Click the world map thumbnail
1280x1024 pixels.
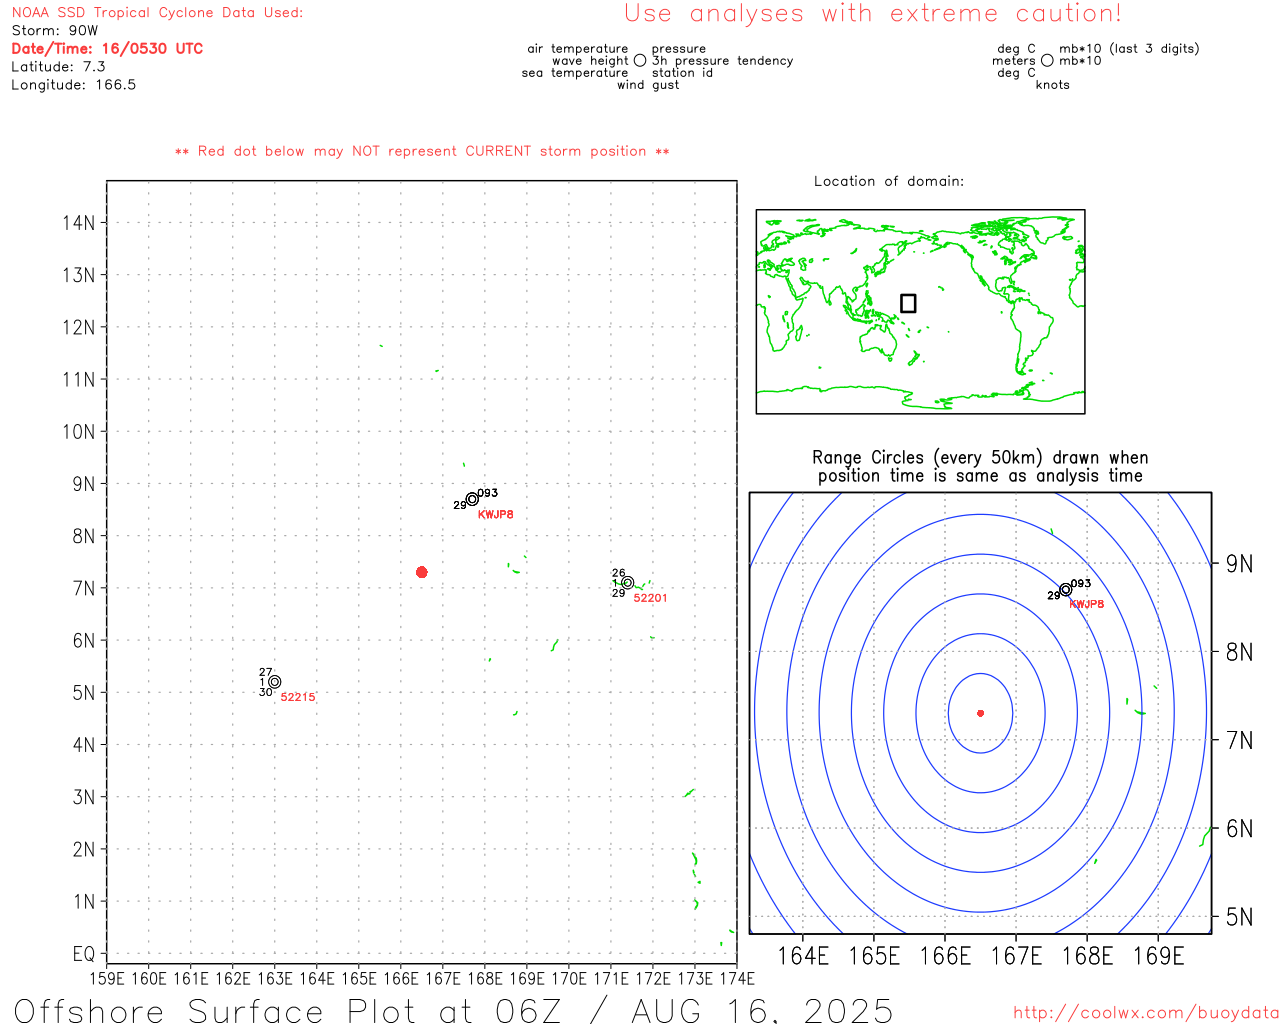pos(920,311)
